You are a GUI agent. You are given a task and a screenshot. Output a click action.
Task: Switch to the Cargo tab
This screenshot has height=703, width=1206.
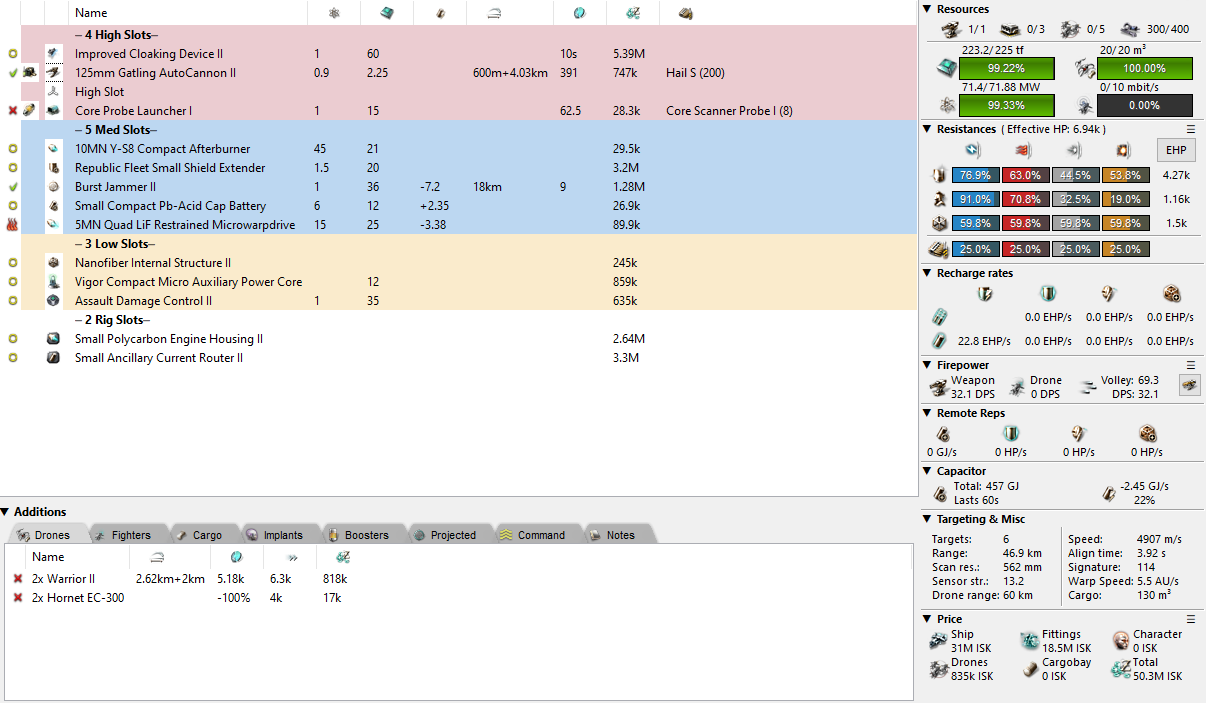coord(207,535)
